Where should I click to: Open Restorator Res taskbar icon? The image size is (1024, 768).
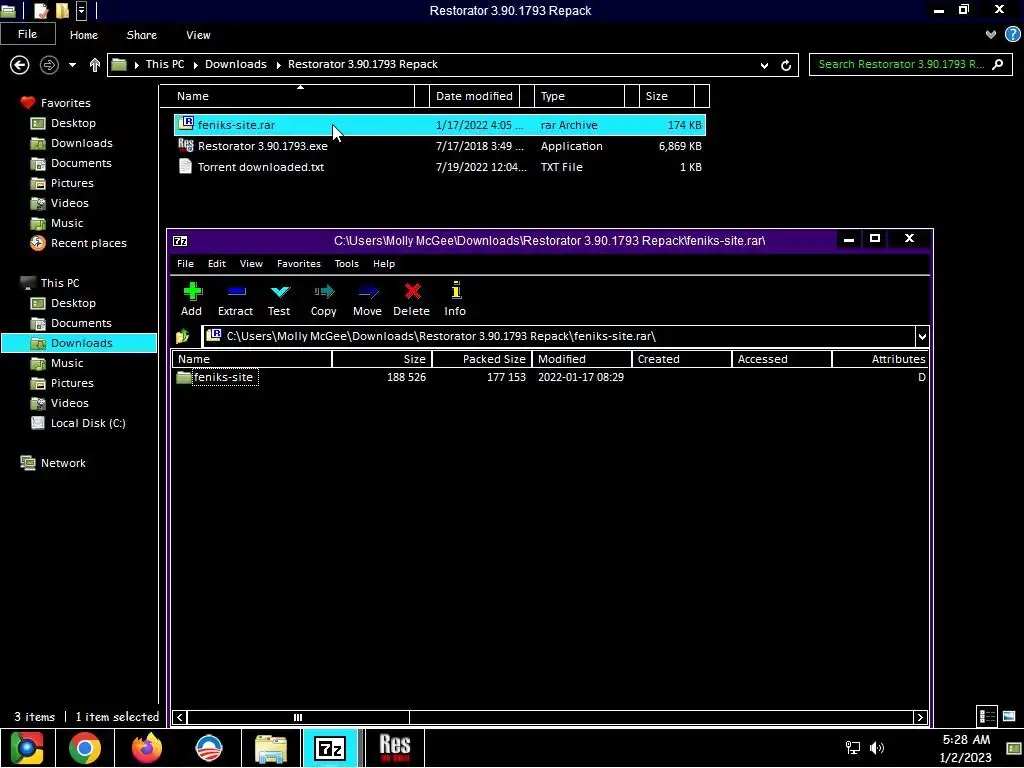[394, 748]
